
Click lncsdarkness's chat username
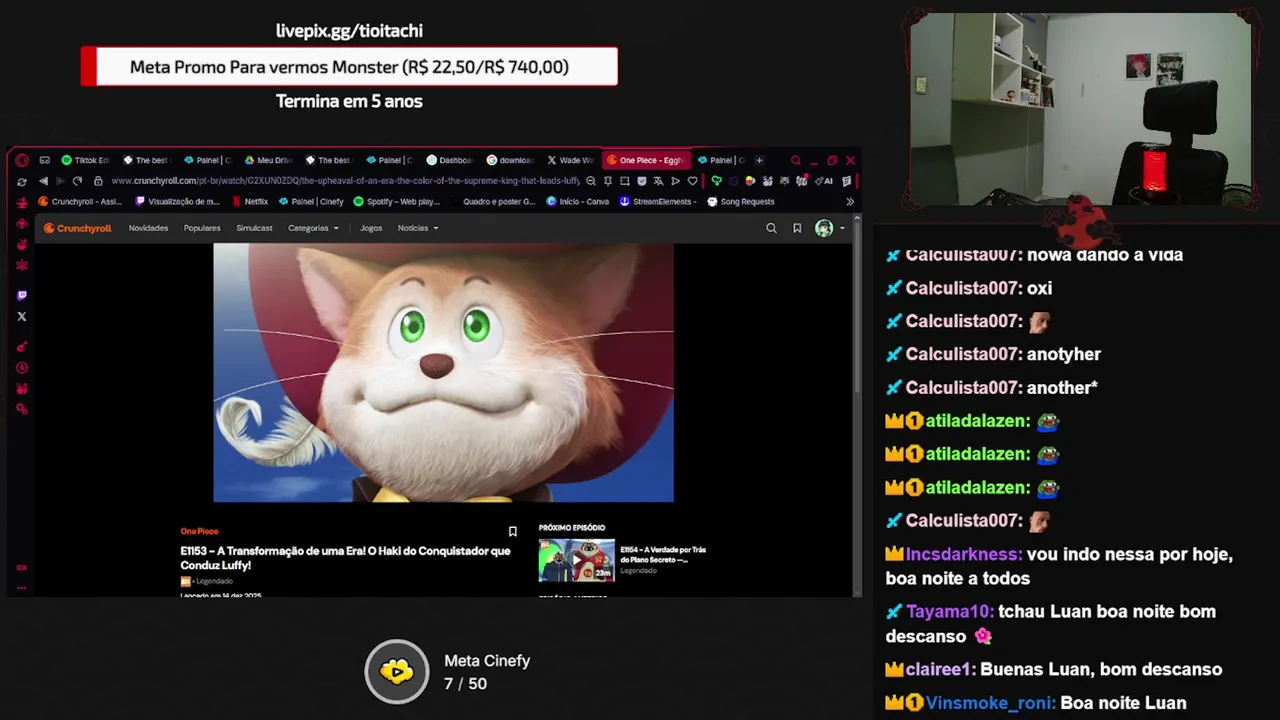pos(963,554)
